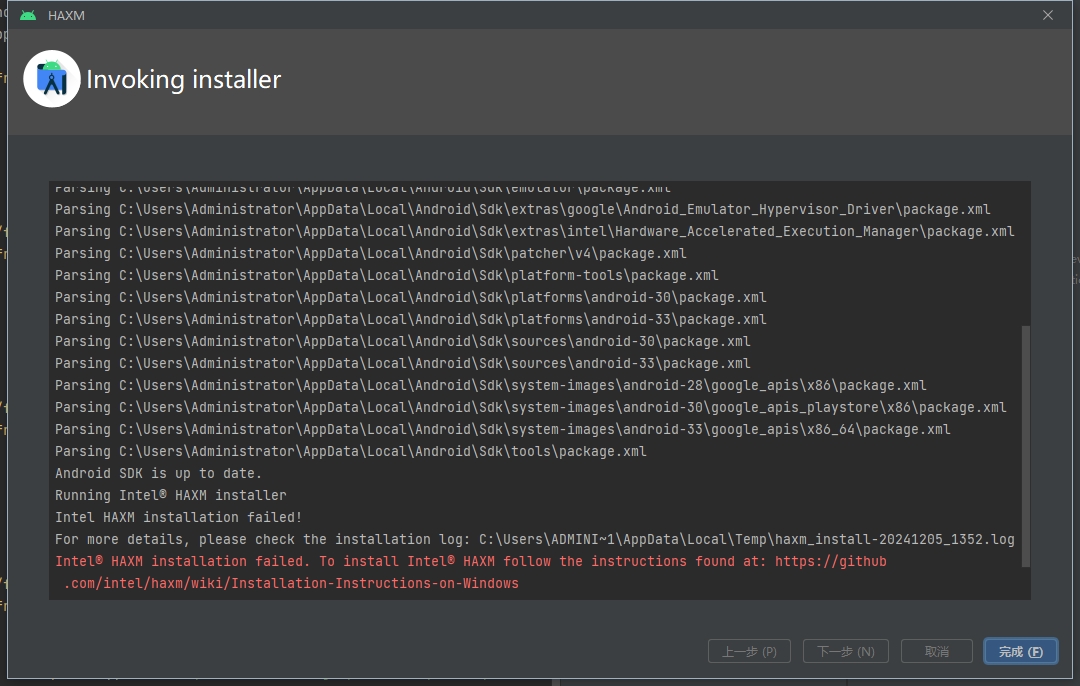Click the android-33 google_apis x86_64 line
This screenshot has width=1080, height=686.
click(503, 429)
